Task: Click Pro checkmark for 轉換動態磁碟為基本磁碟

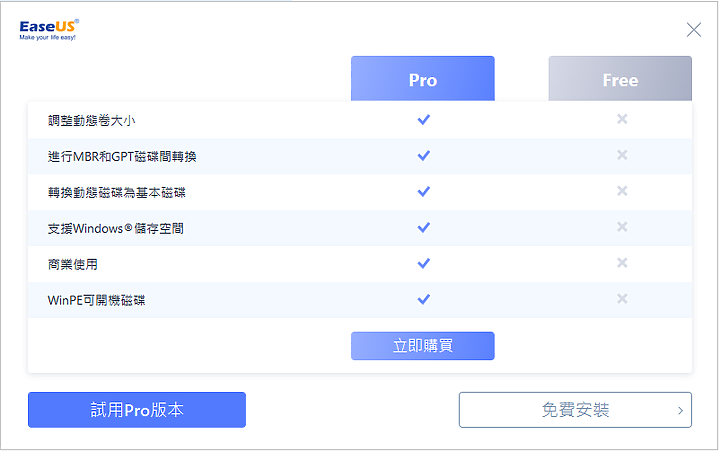Action: coord(423,191)
